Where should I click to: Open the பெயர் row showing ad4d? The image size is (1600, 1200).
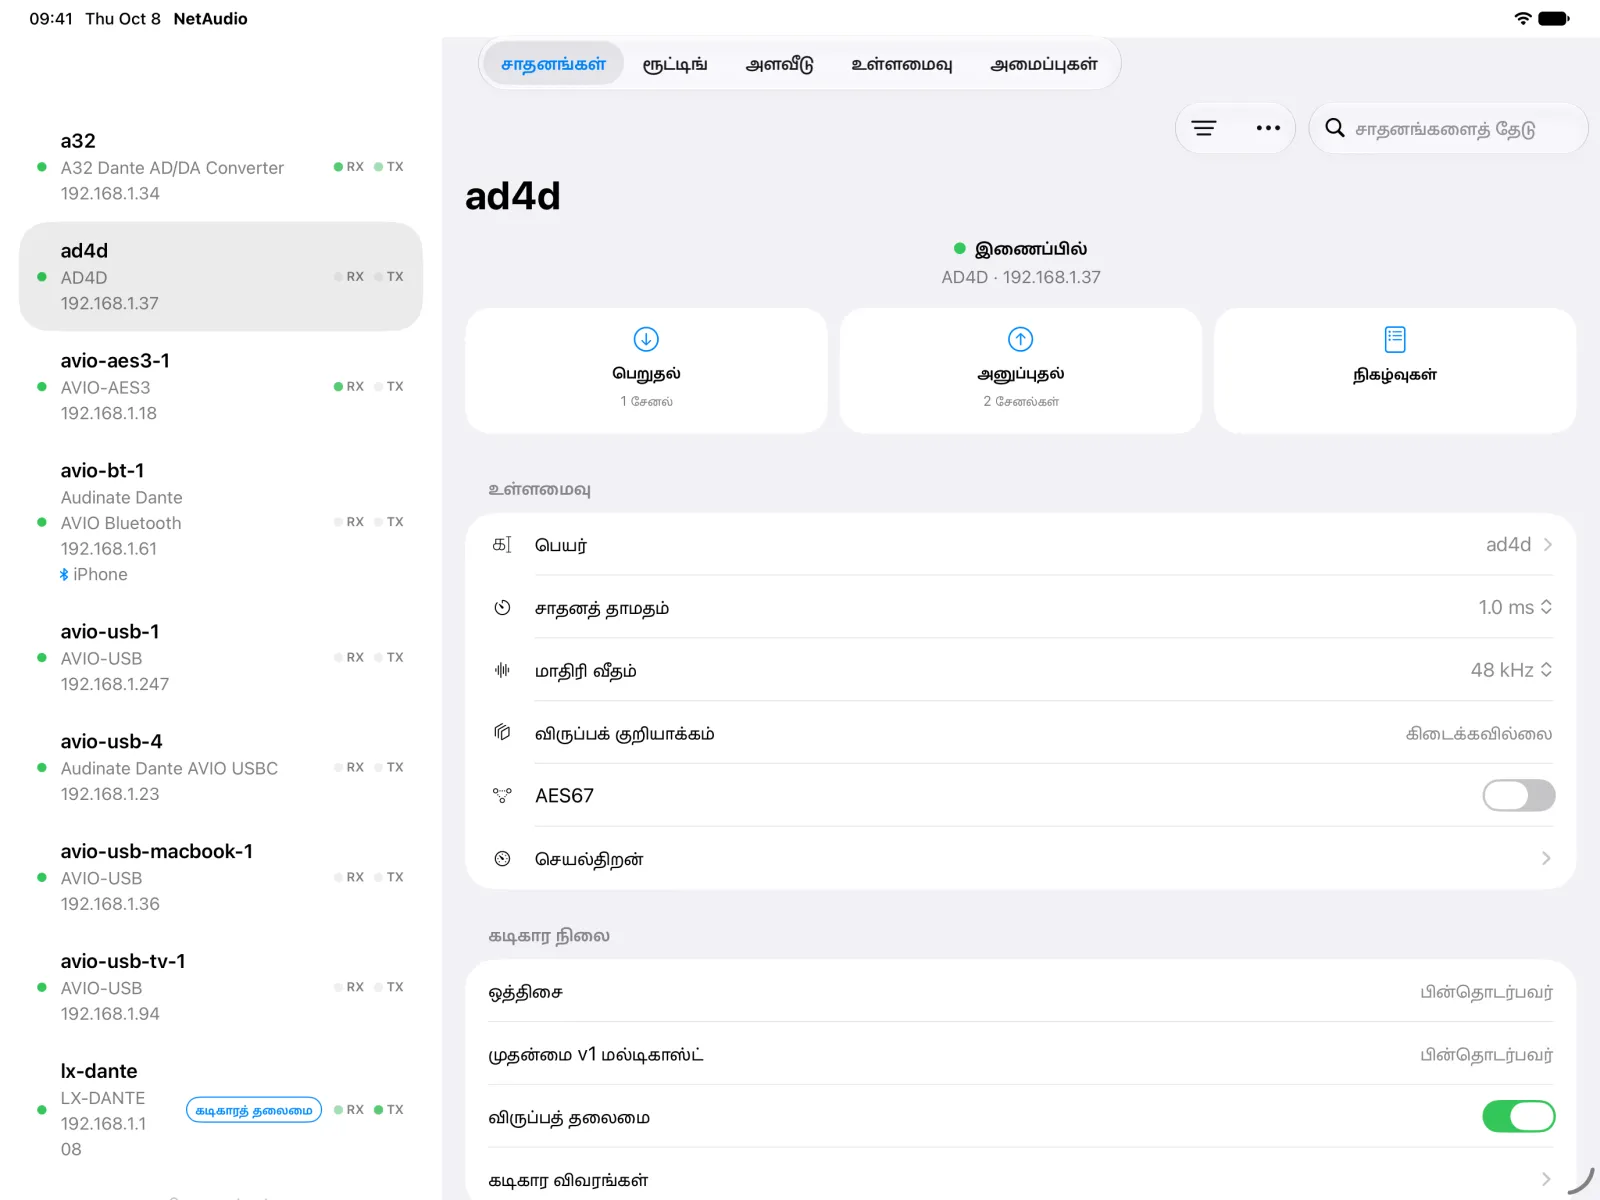point(1020,544)
